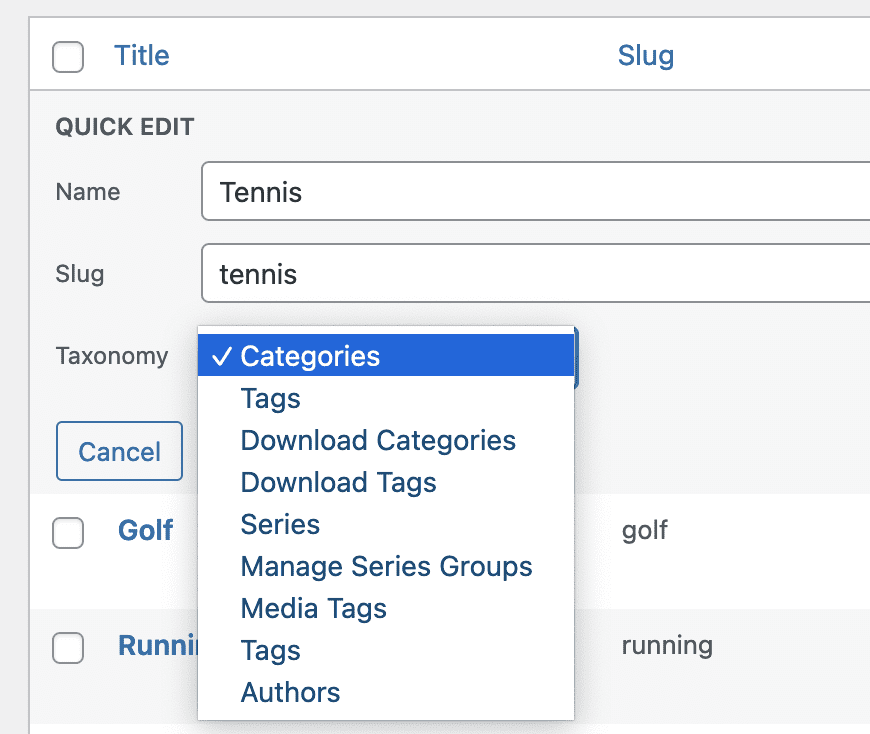
Task: Choose the selected Categories option
Action: coord(386,356)
